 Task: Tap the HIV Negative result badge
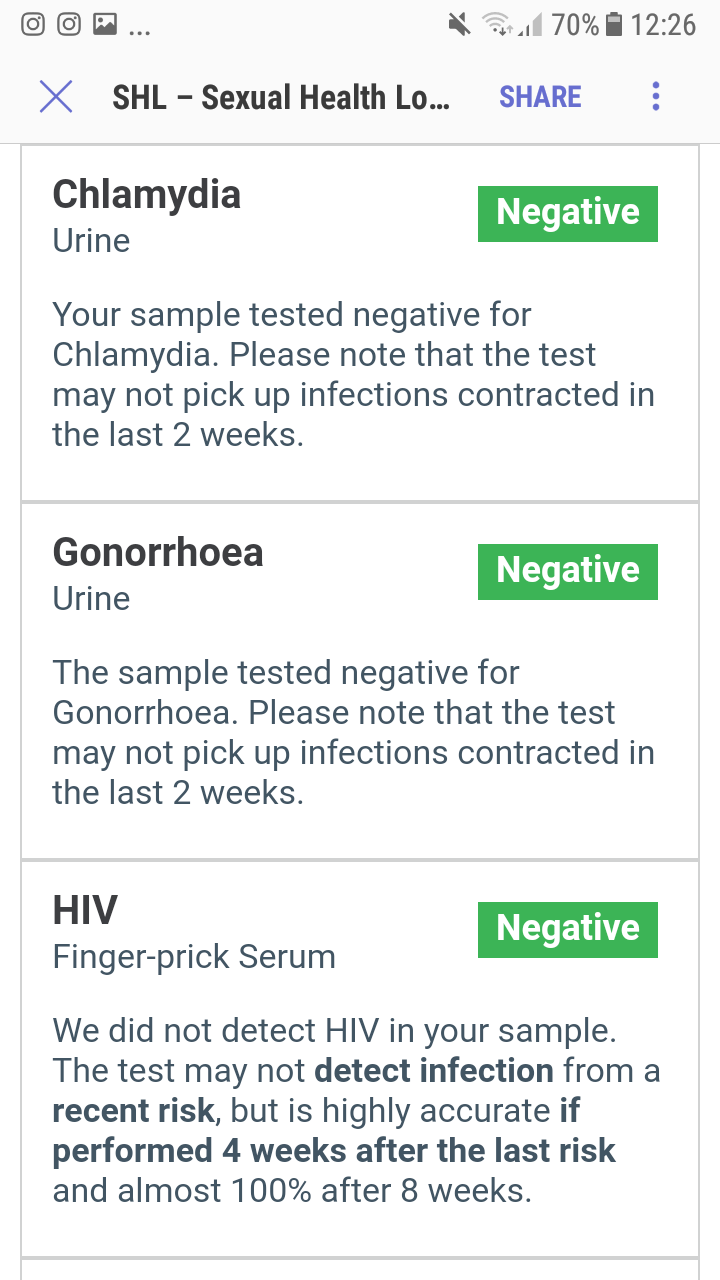(x=568, y=929)
